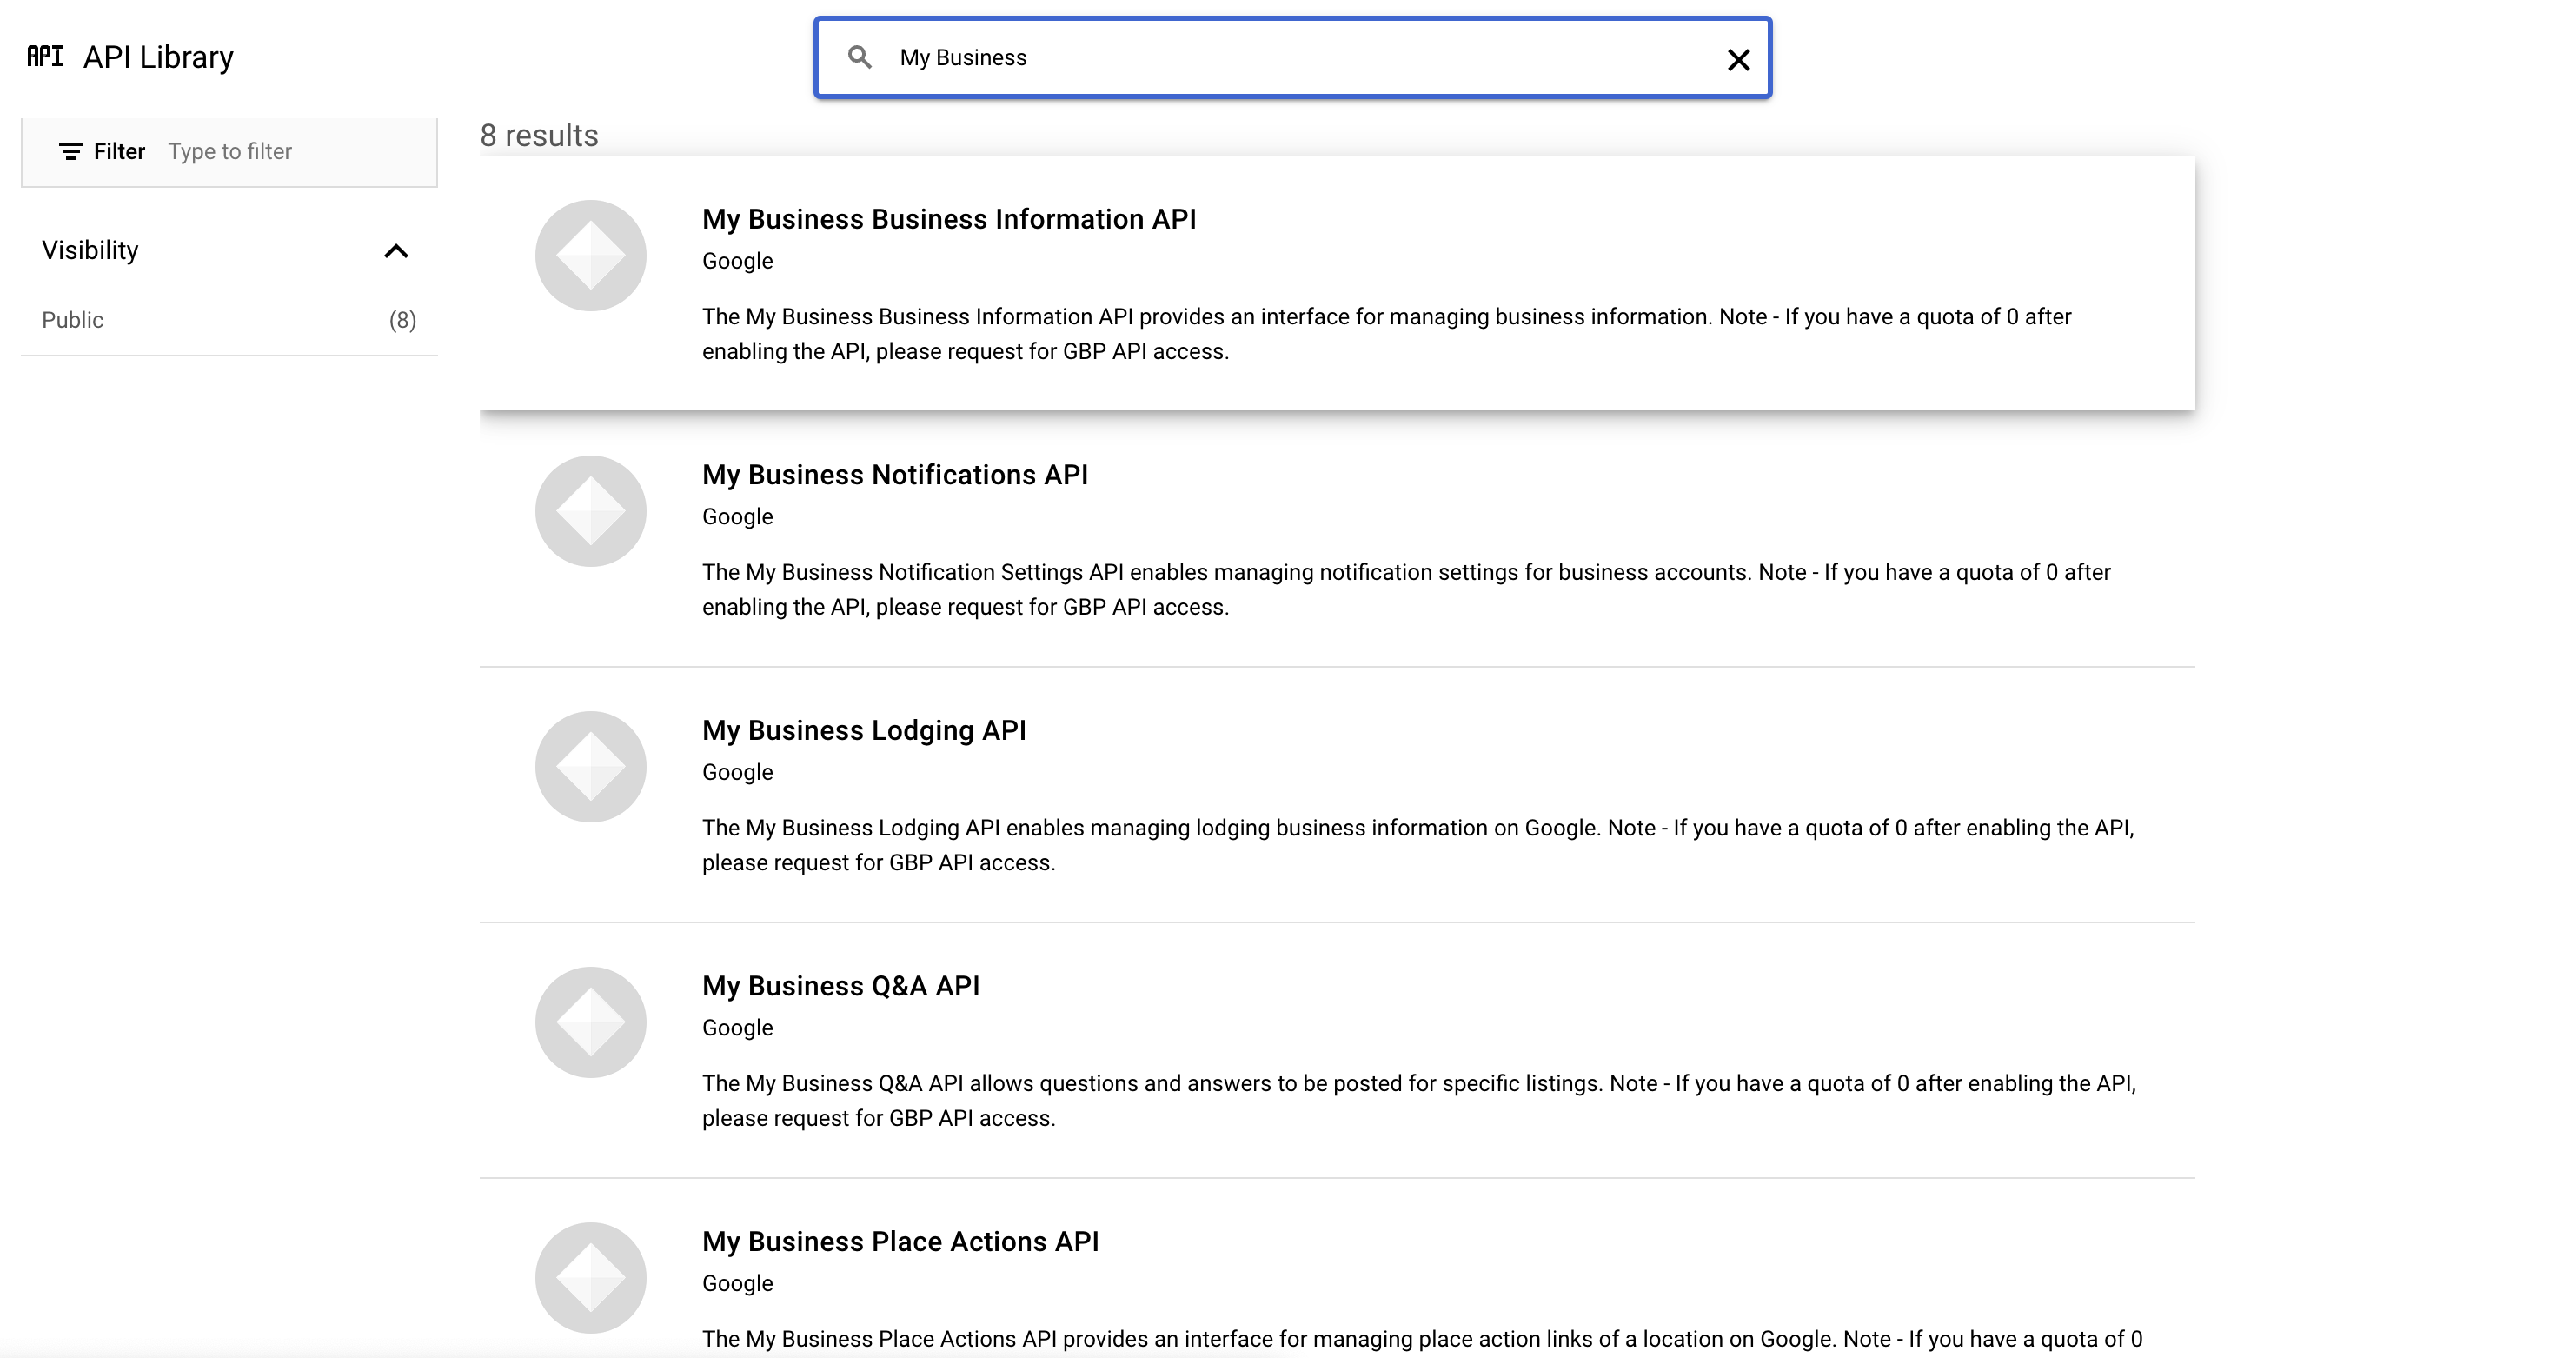This screenshot has width=2576, height=1358.
Task: Click the Place Actions API description text
Action: [1422, 1340]
